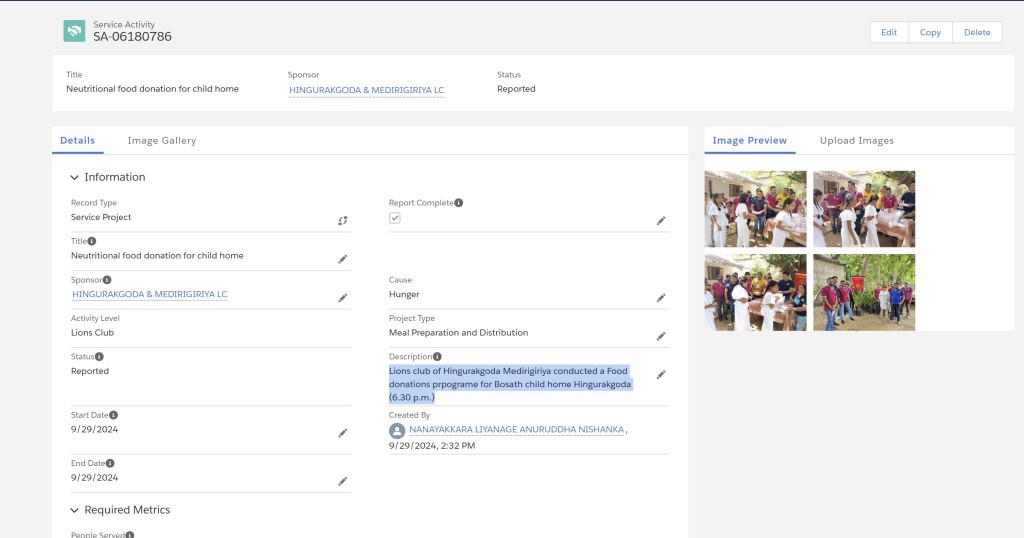The height and width of the screenshot is (538, 1024).
Task: Open the Sponsor info tooltip icon
Action: (x=107, y=279)
